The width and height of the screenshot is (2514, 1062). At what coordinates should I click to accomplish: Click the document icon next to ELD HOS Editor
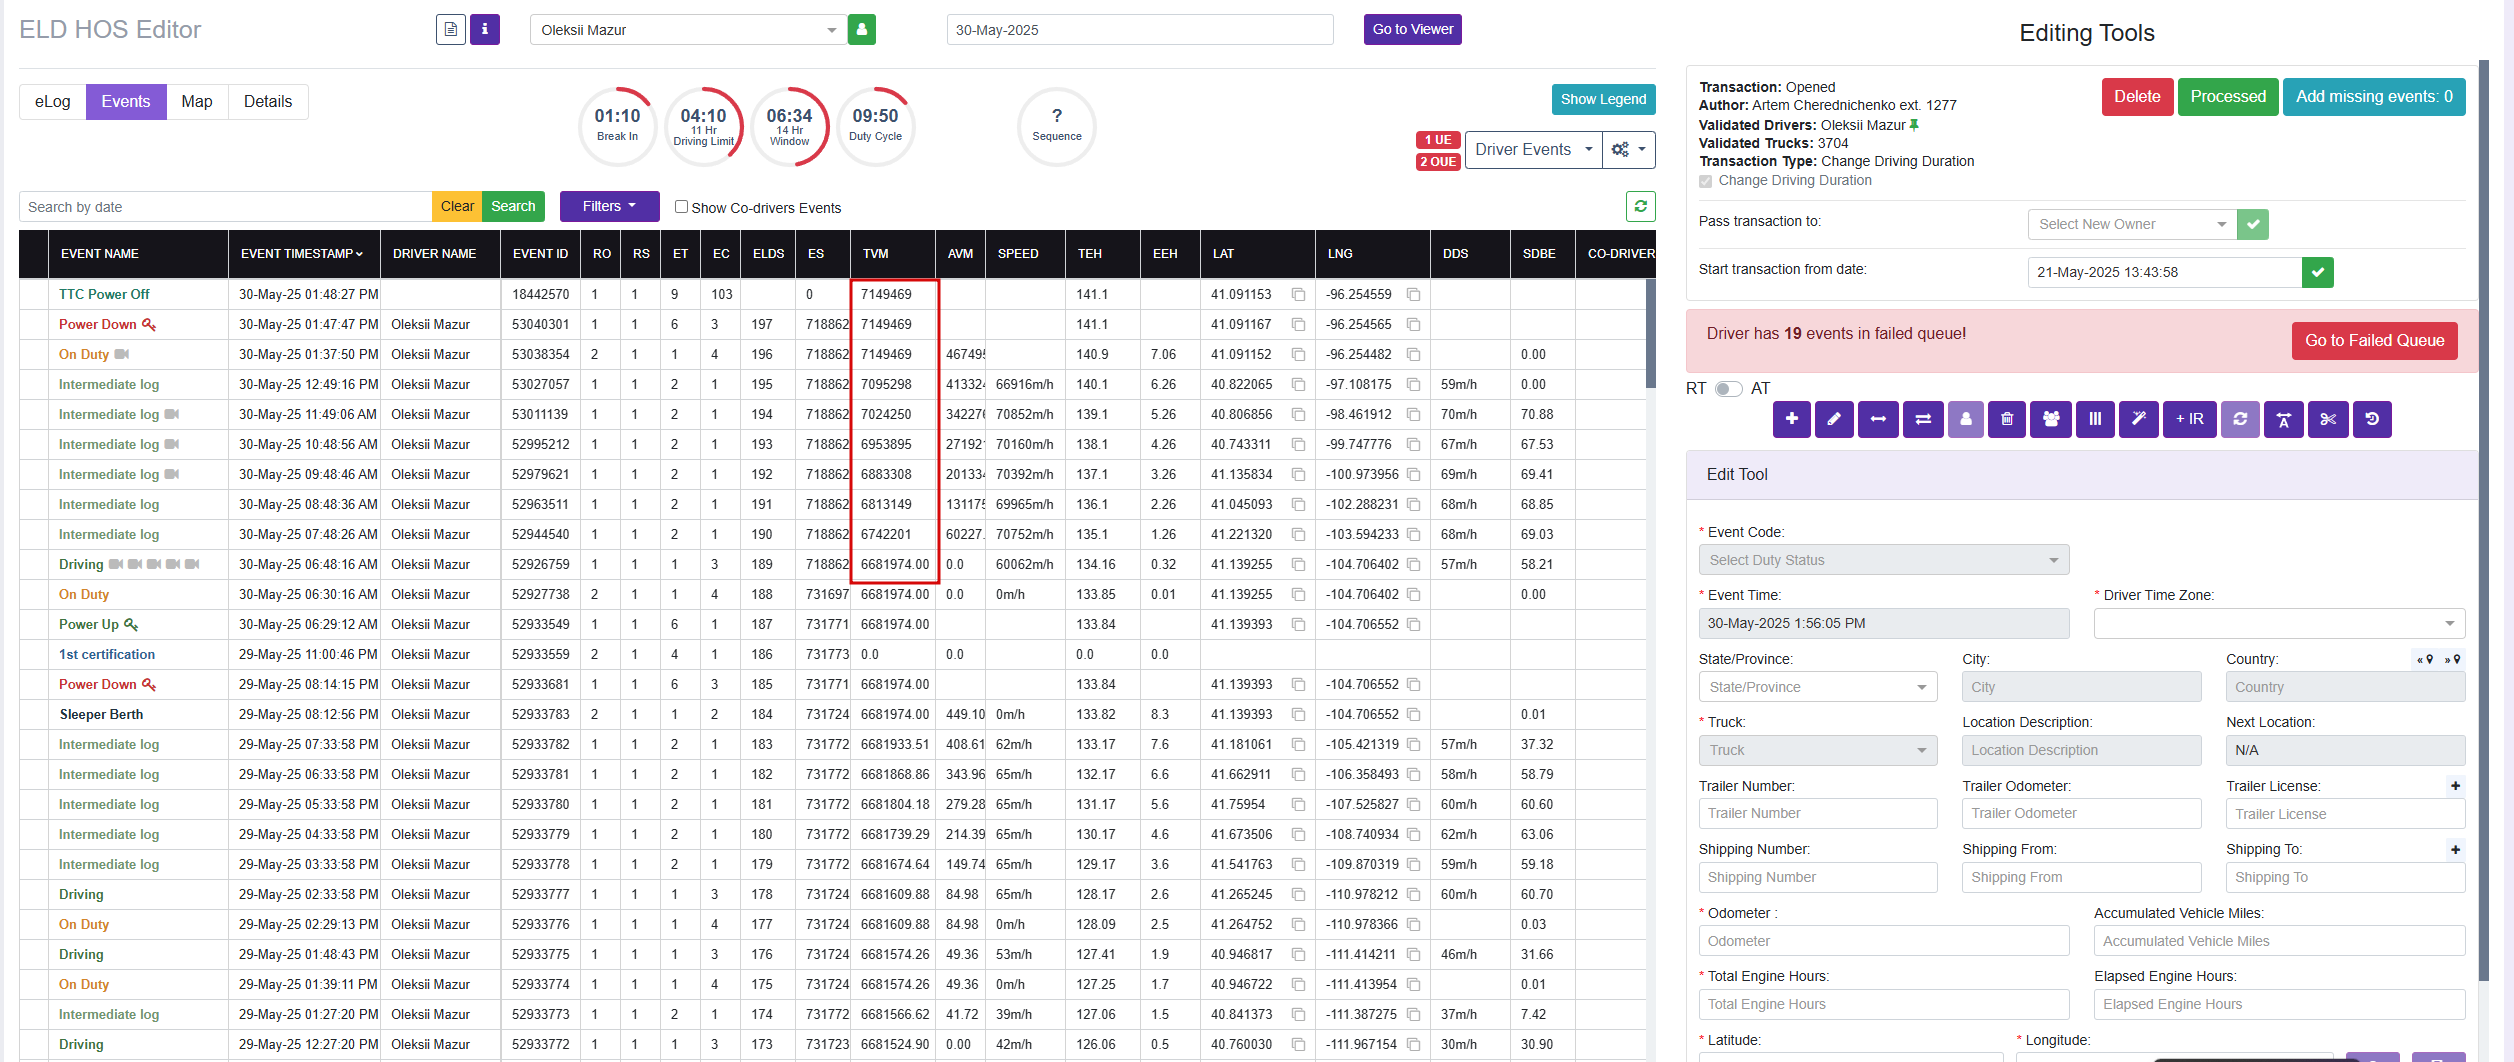451,29
